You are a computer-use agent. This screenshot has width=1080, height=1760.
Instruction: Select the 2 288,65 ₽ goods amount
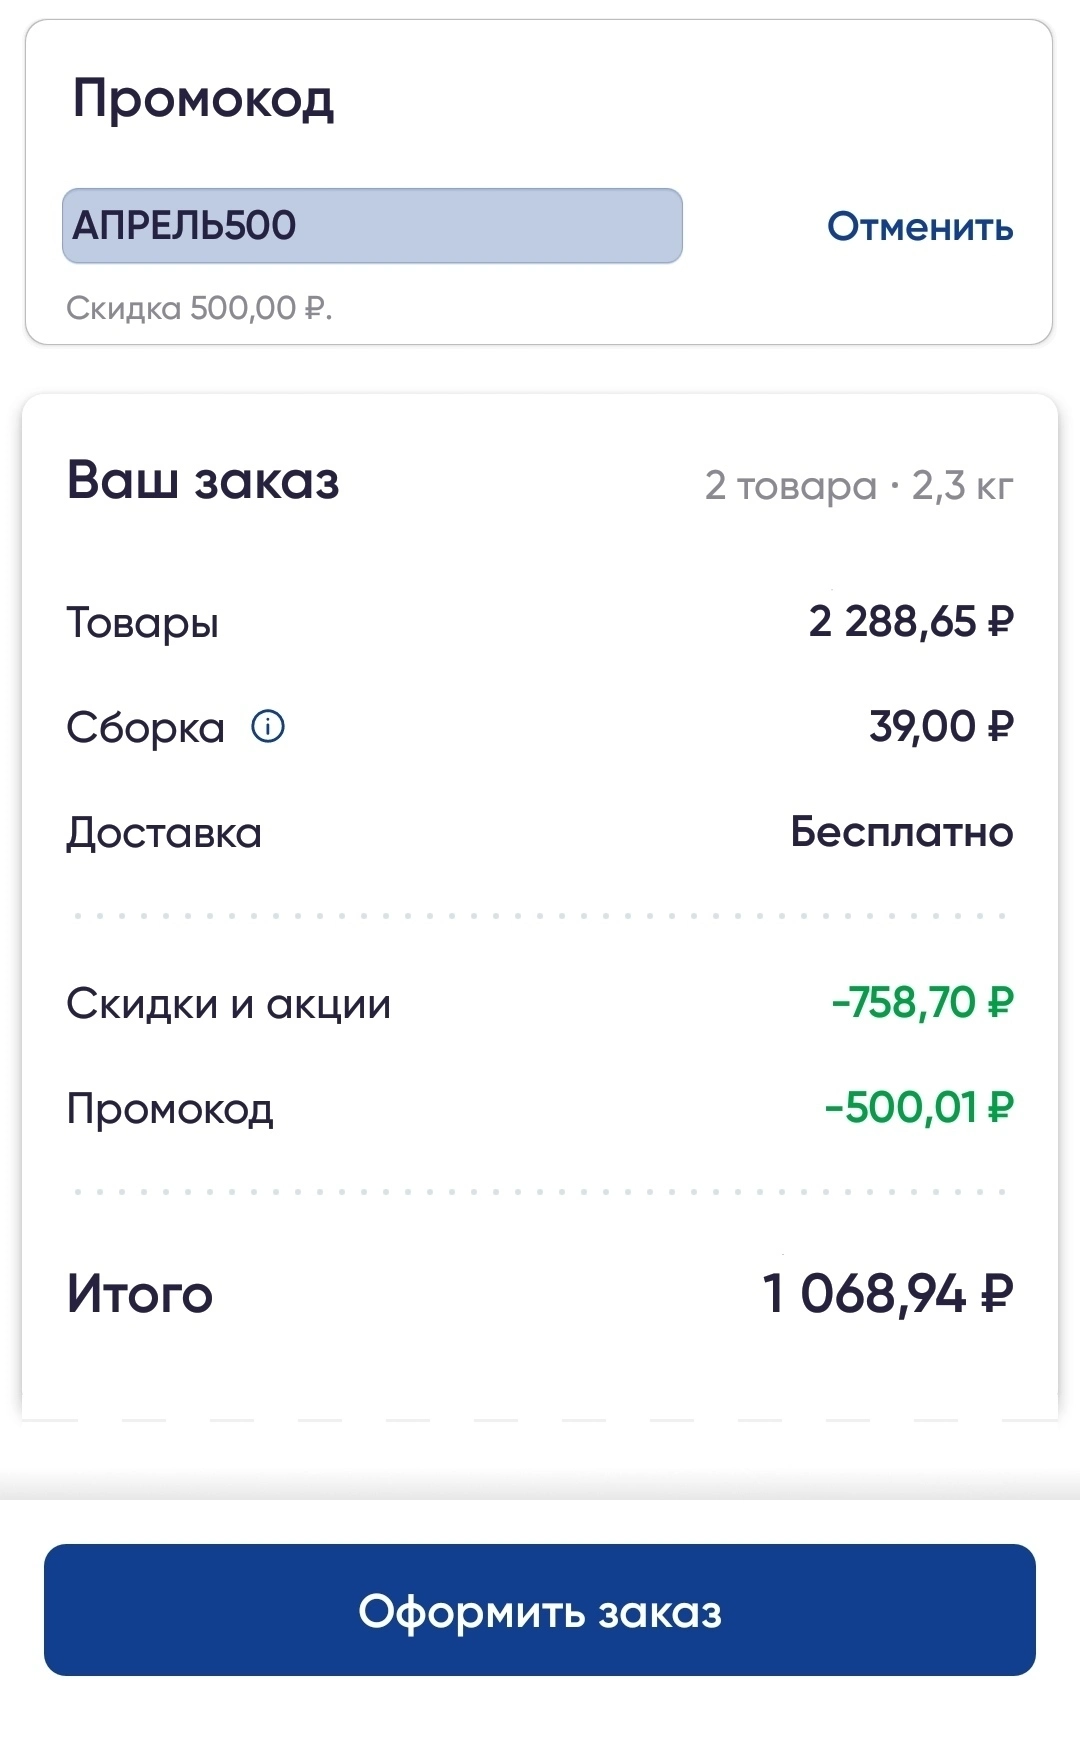tap(911, 622)
